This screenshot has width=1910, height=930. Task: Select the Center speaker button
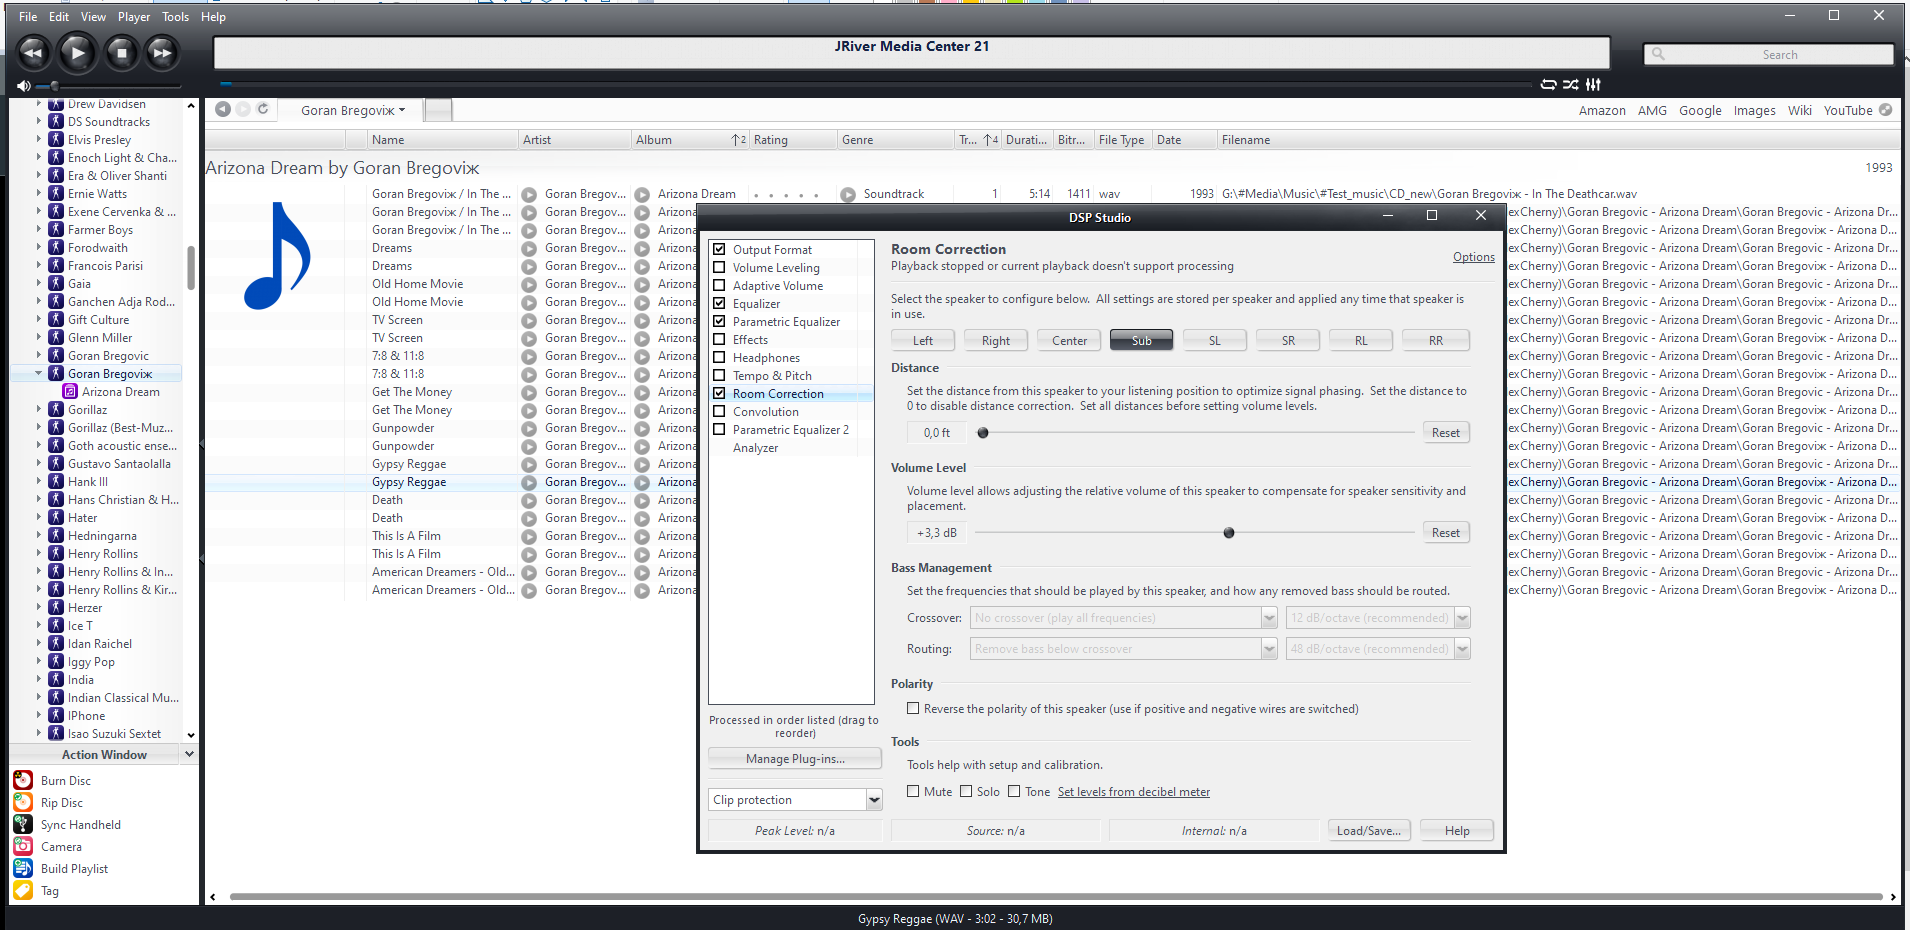point(1069,341)
